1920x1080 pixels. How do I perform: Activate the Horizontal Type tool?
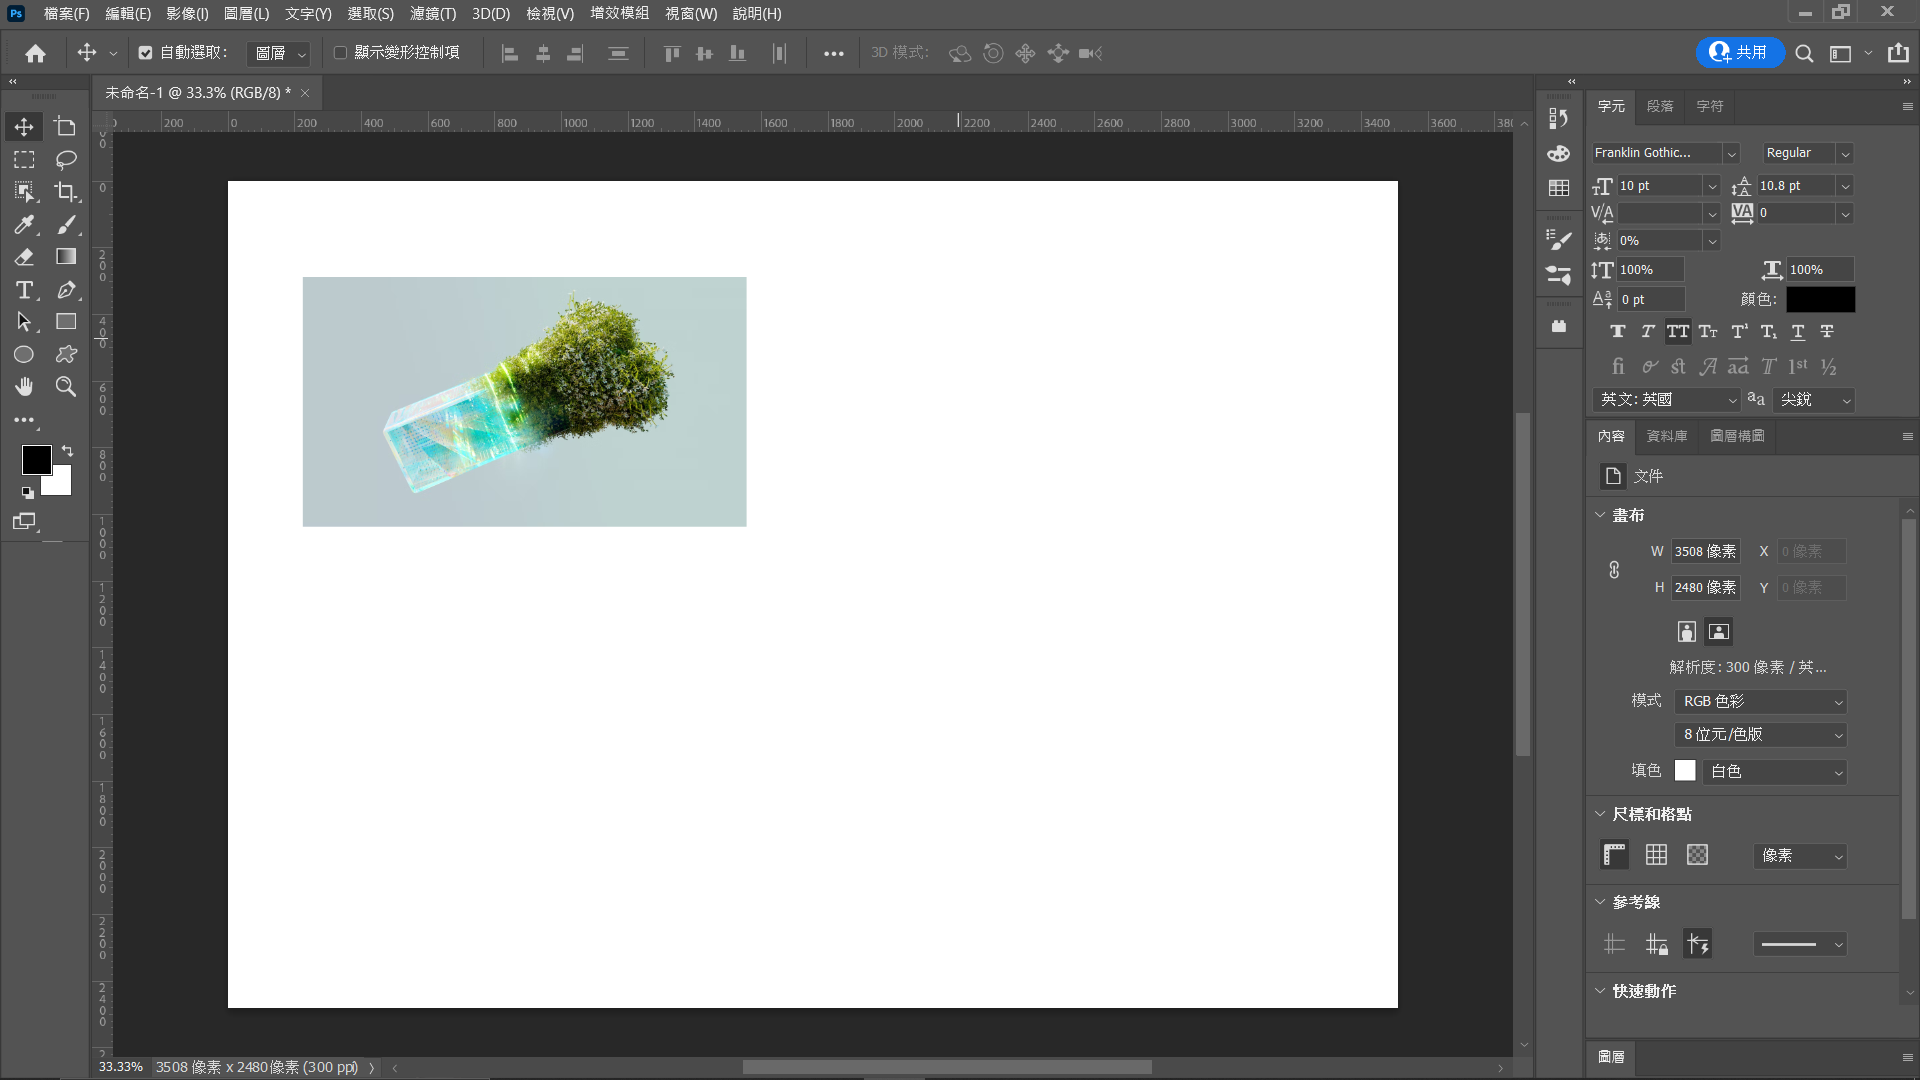(x=24, y=290)
